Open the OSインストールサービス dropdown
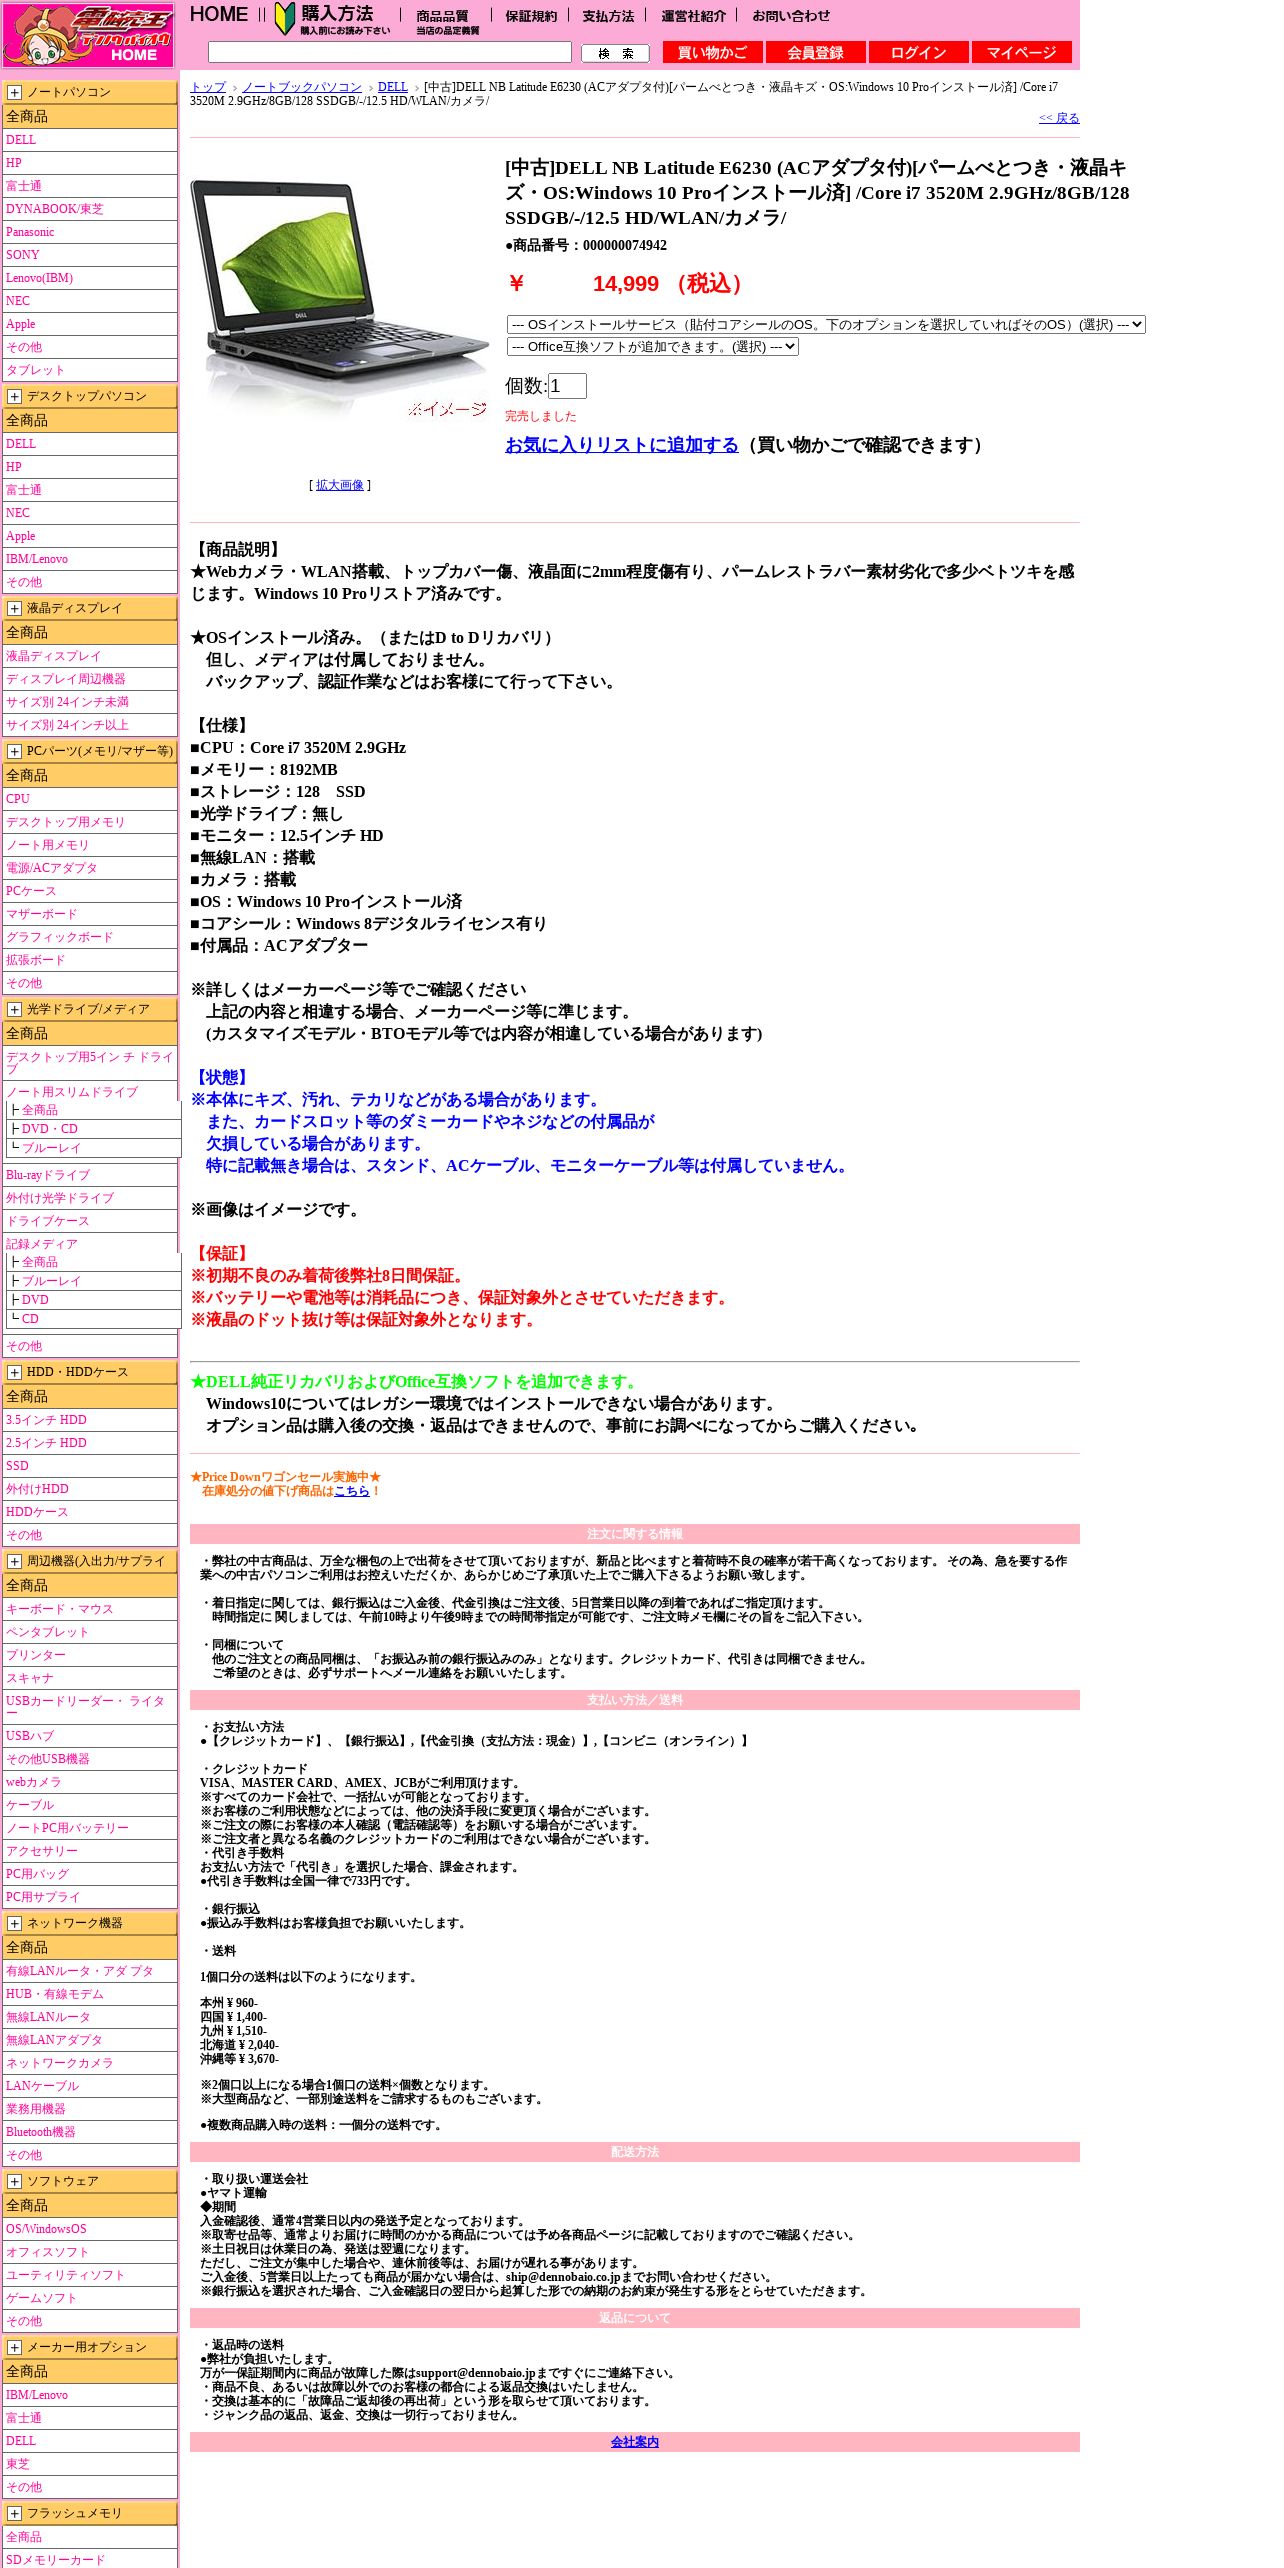Screen dimensions: 1284x2568 point(826,325)
